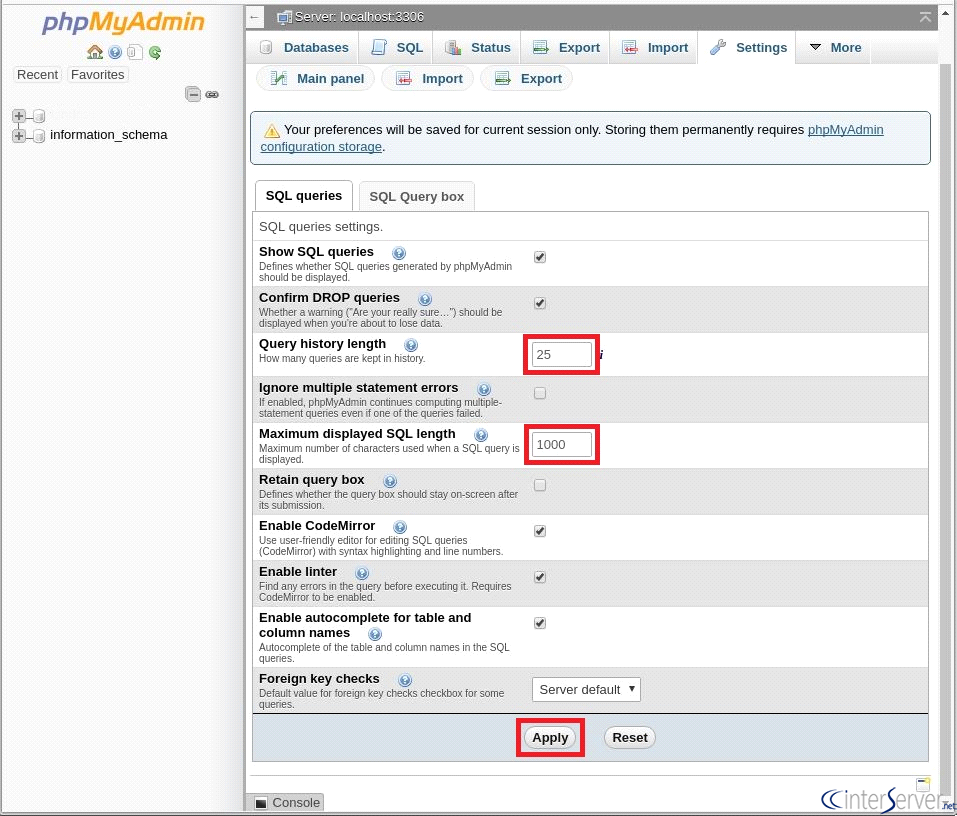Toggle the link with main panel icon
The image size is (957, 816).
tap(212, 95)
